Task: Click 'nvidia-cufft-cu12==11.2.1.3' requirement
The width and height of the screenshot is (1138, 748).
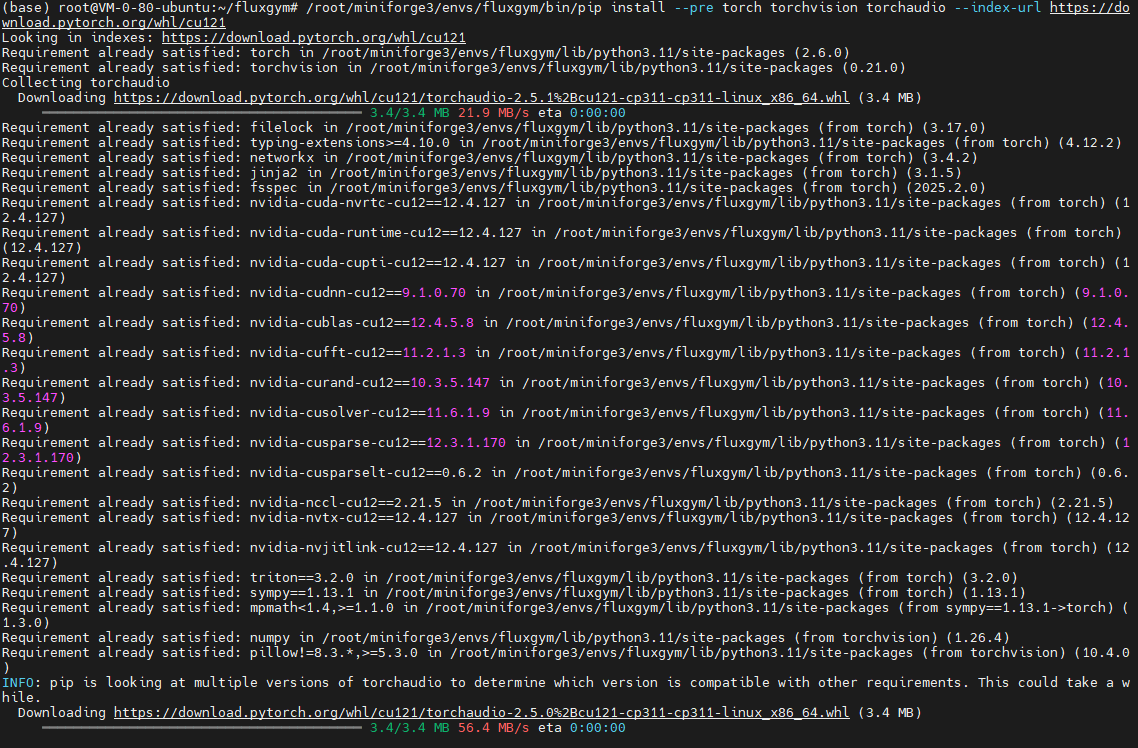Action: pos(358,353)
